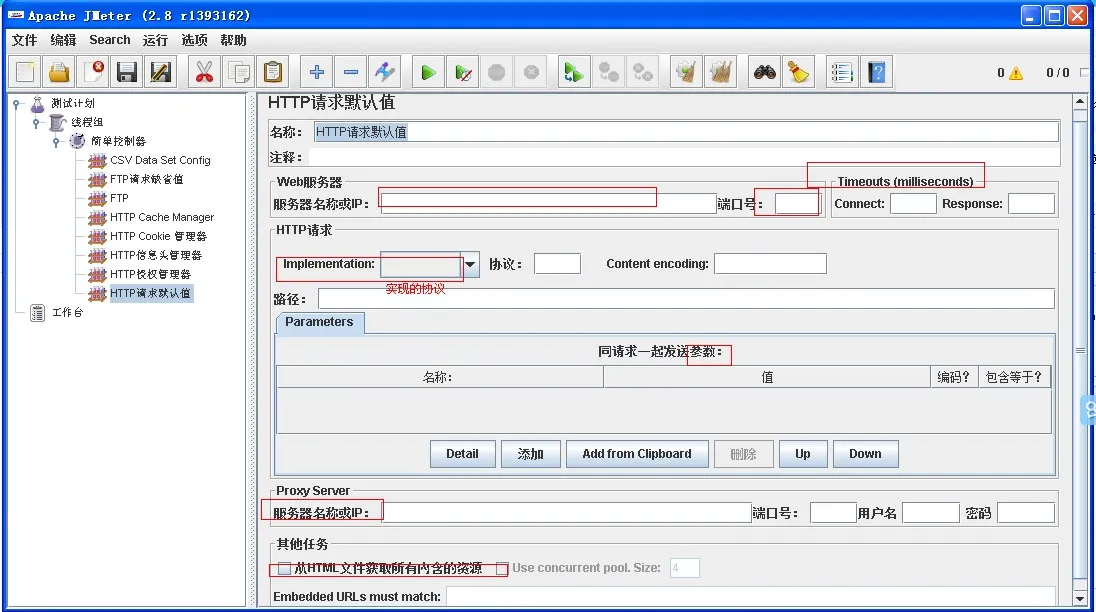Select HTTP Cookie 管理器 in tree
Screen dimensions: 1096x612
coord(159,236)
